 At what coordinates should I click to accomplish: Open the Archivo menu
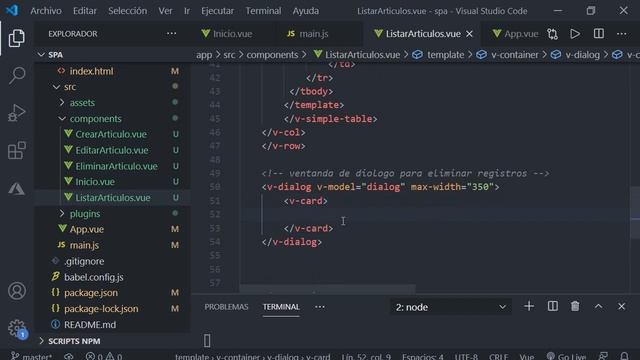pos(46,11)
